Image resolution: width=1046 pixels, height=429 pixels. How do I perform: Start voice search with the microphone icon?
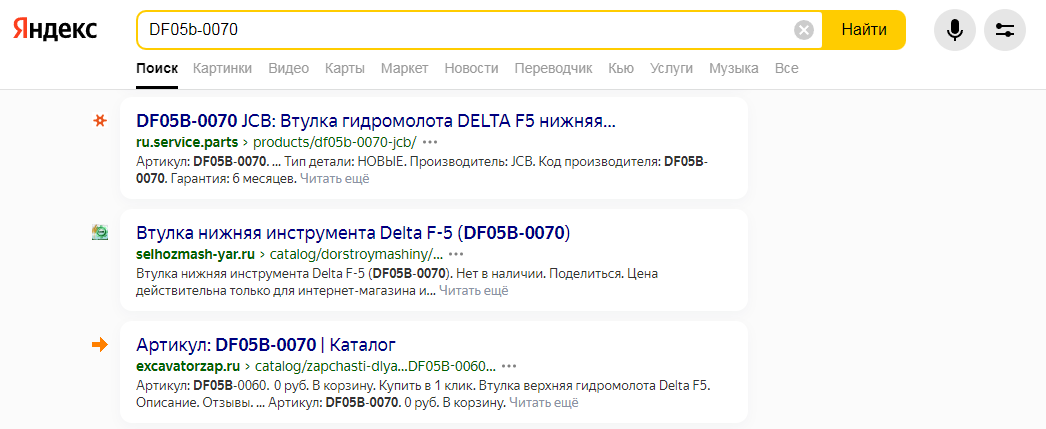[x=955, y=30]
